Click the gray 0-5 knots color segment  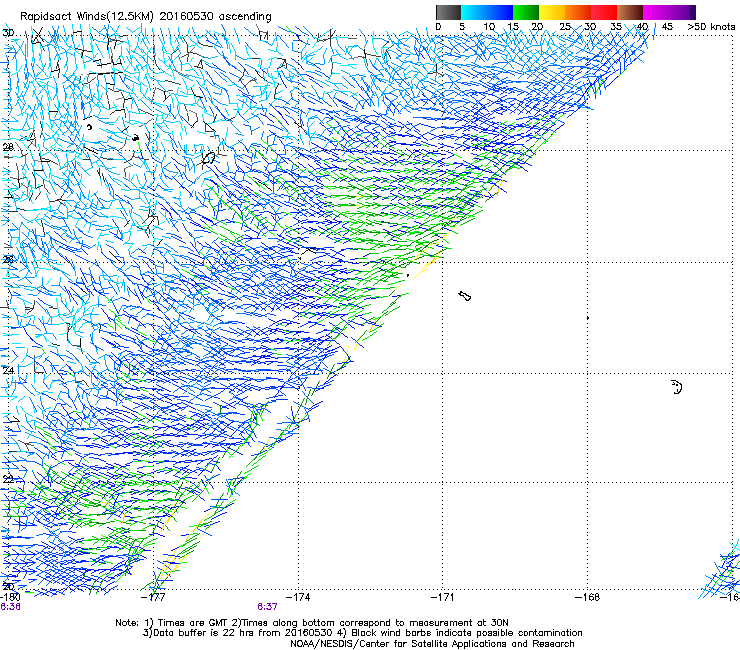[448, 12]
